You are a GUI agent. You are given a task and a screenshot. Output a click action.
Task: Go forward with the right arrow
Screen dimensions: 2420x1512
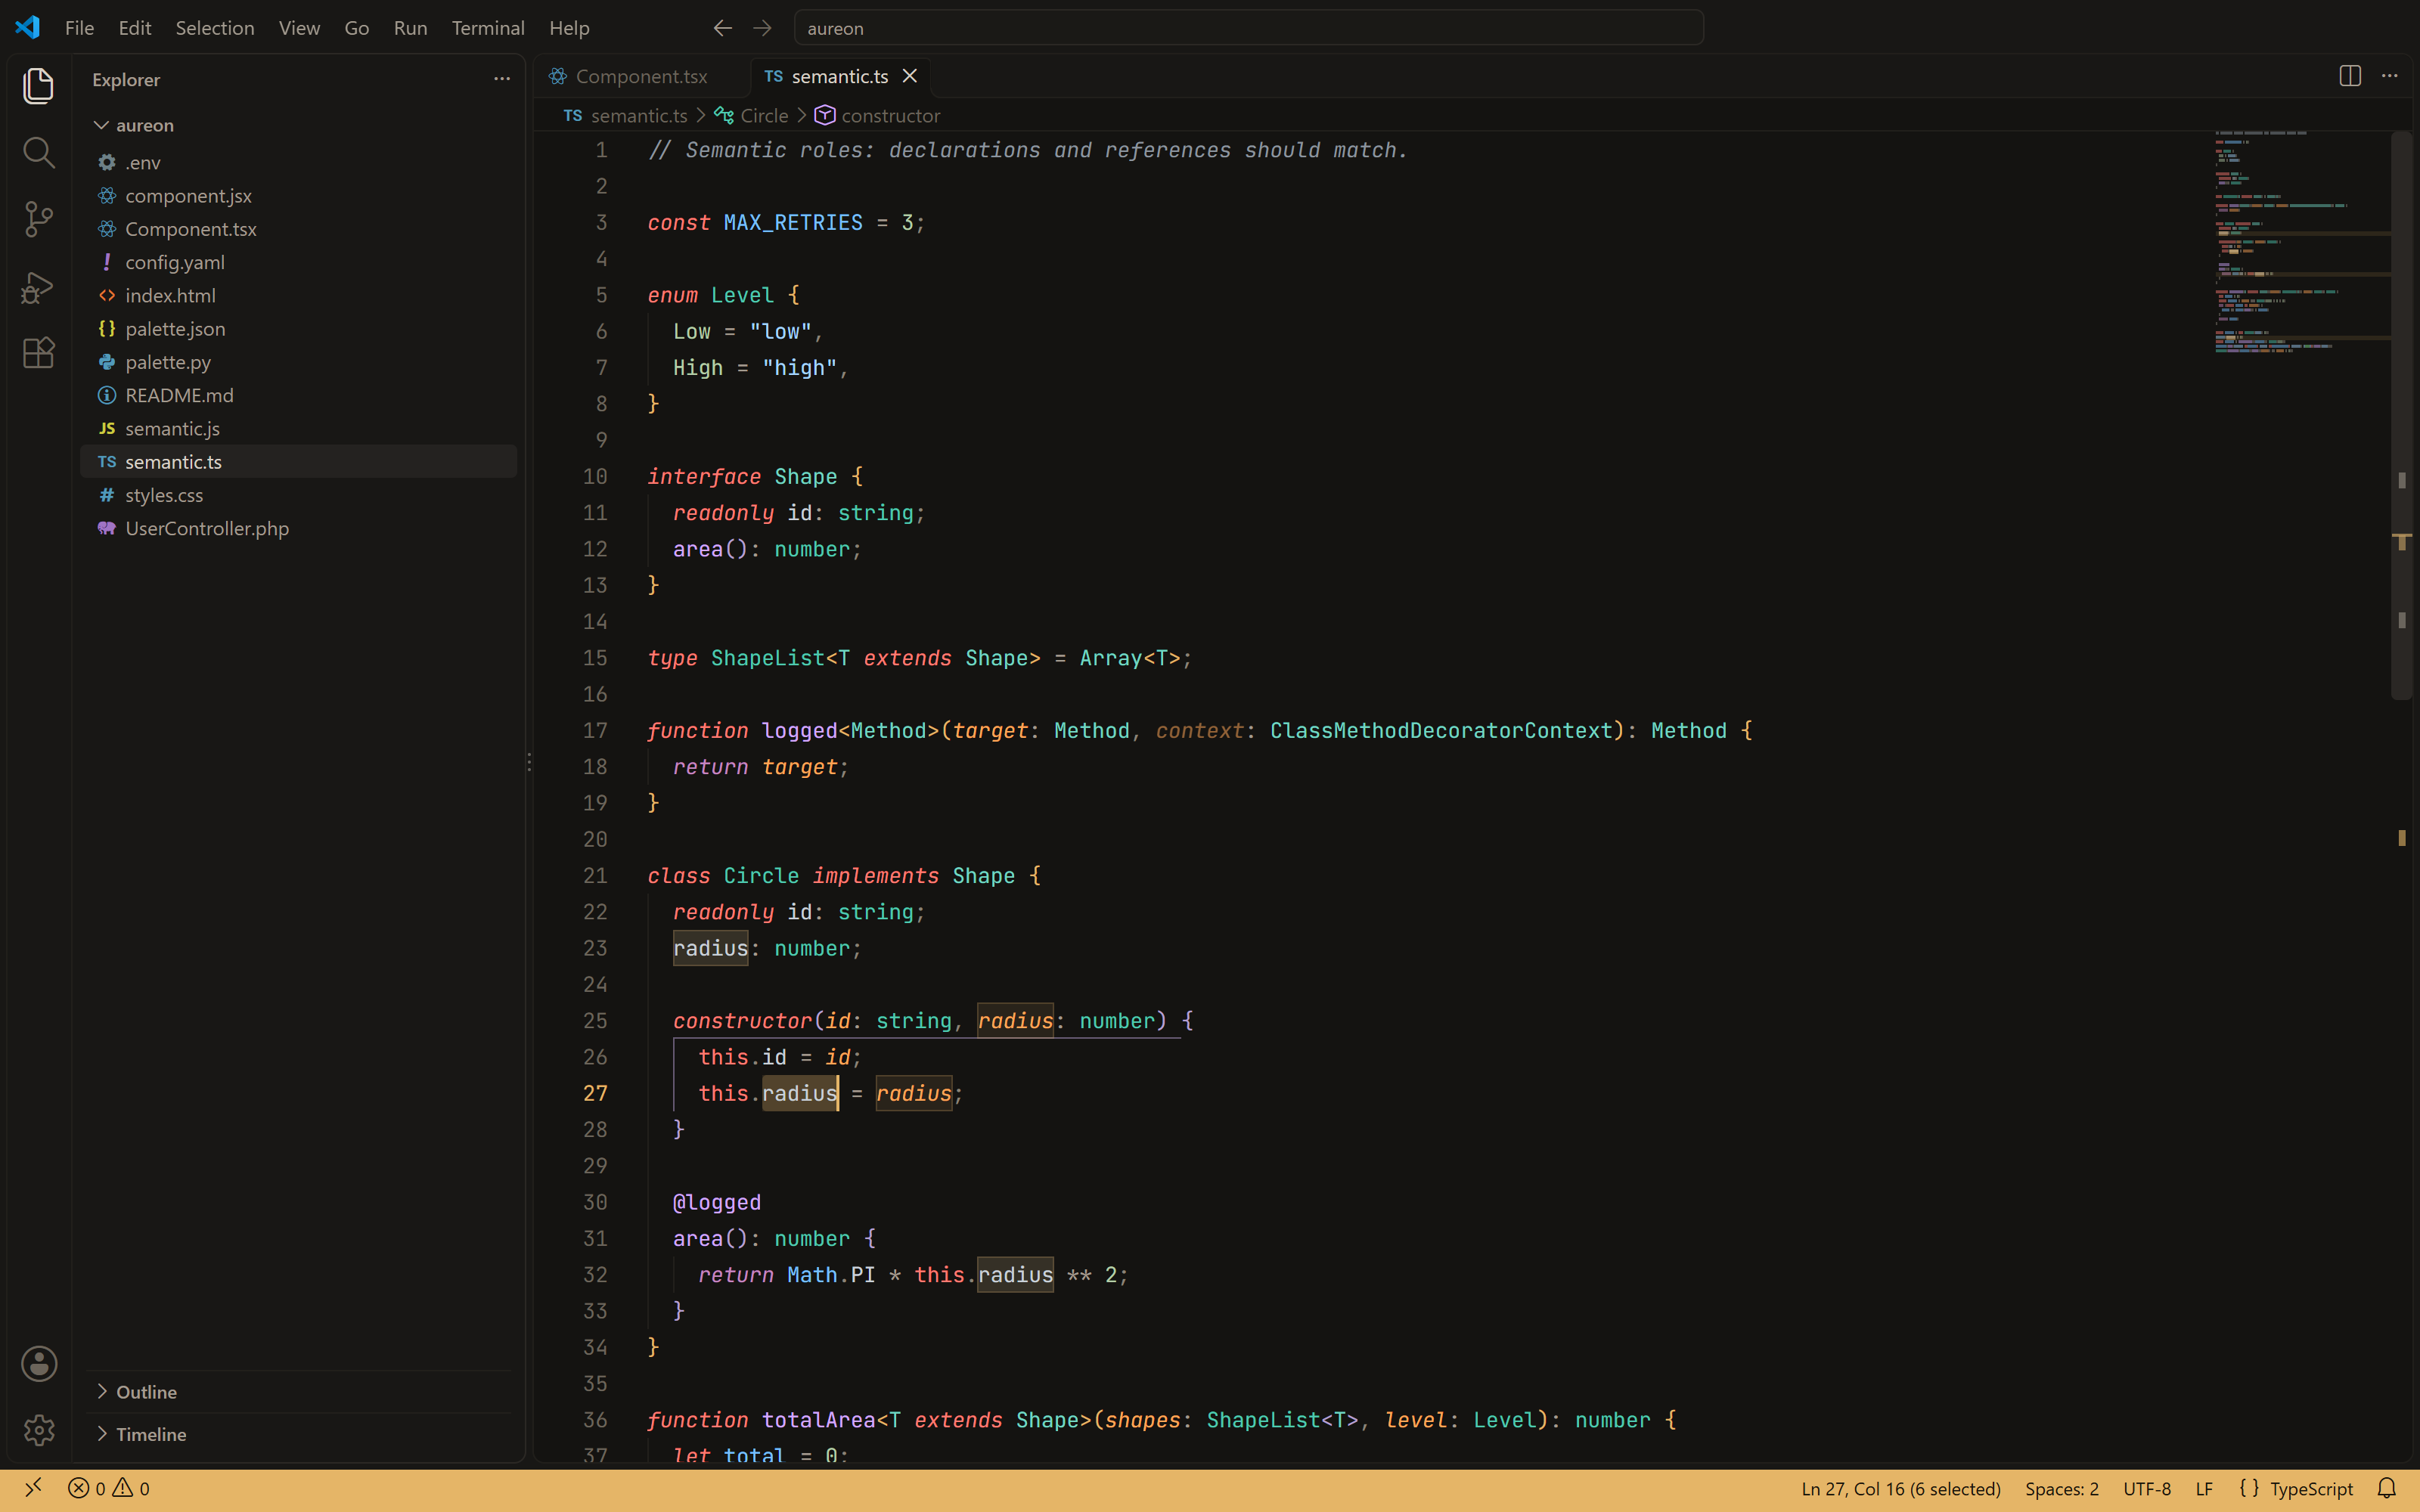click(x=762, y=28)
